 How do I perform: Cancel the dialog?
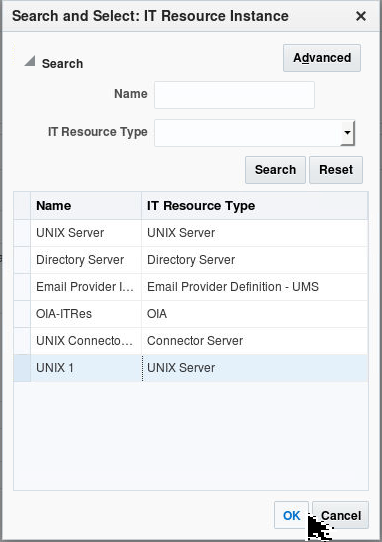[341, 515]
